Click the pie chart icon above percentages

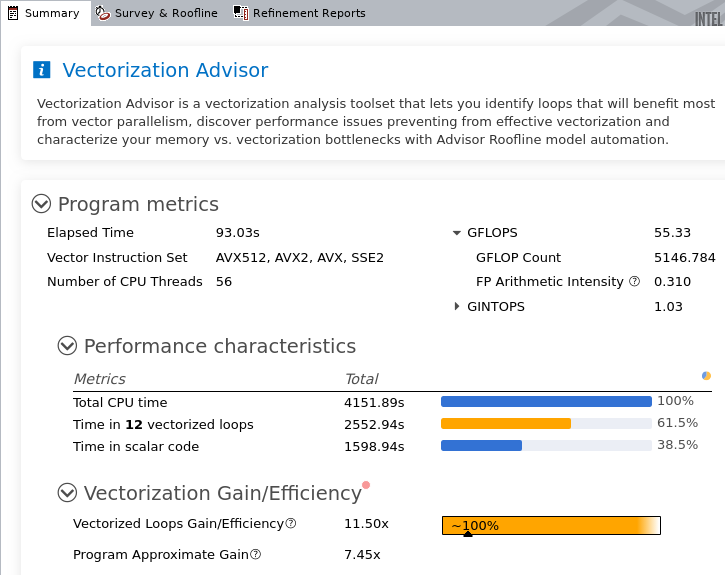[x=706, y=376]
